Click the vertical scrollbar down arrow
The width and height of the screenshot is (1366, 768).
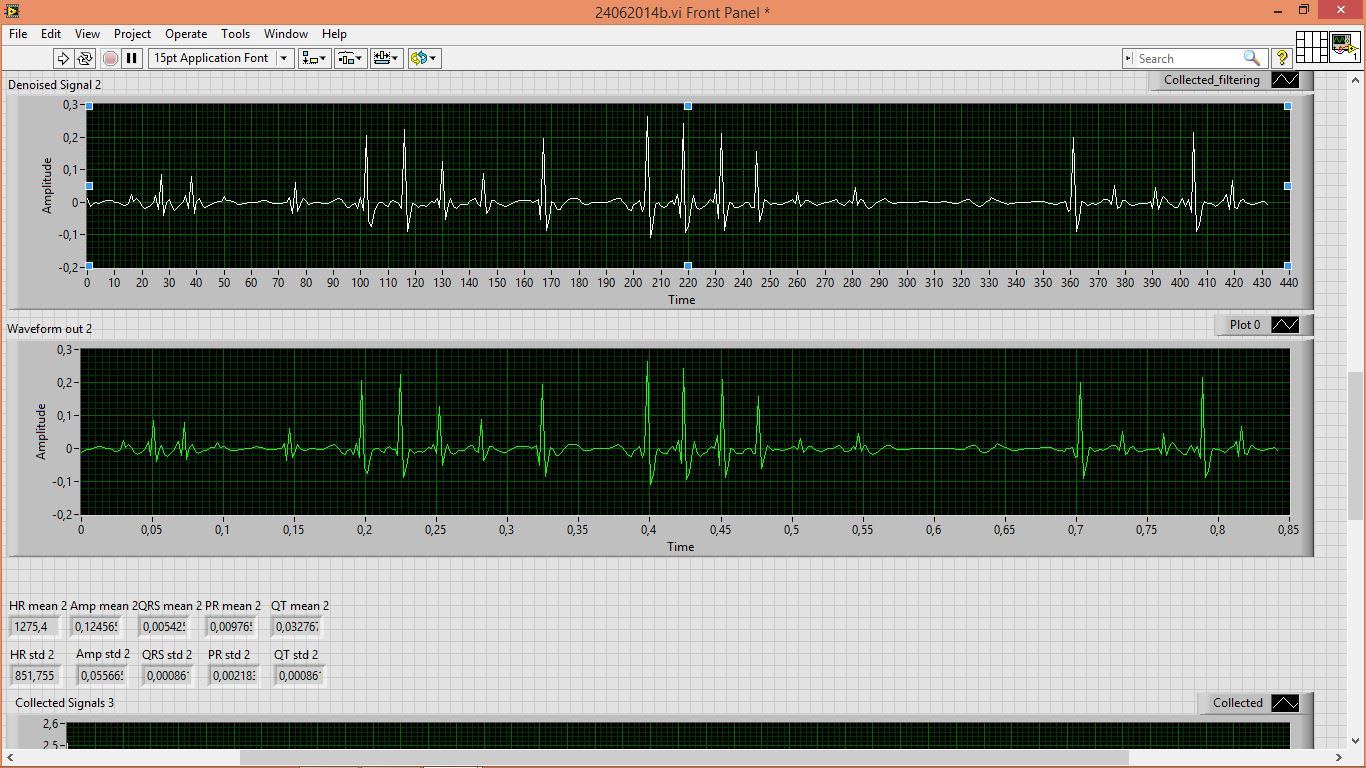click(x=1356, y=742)
